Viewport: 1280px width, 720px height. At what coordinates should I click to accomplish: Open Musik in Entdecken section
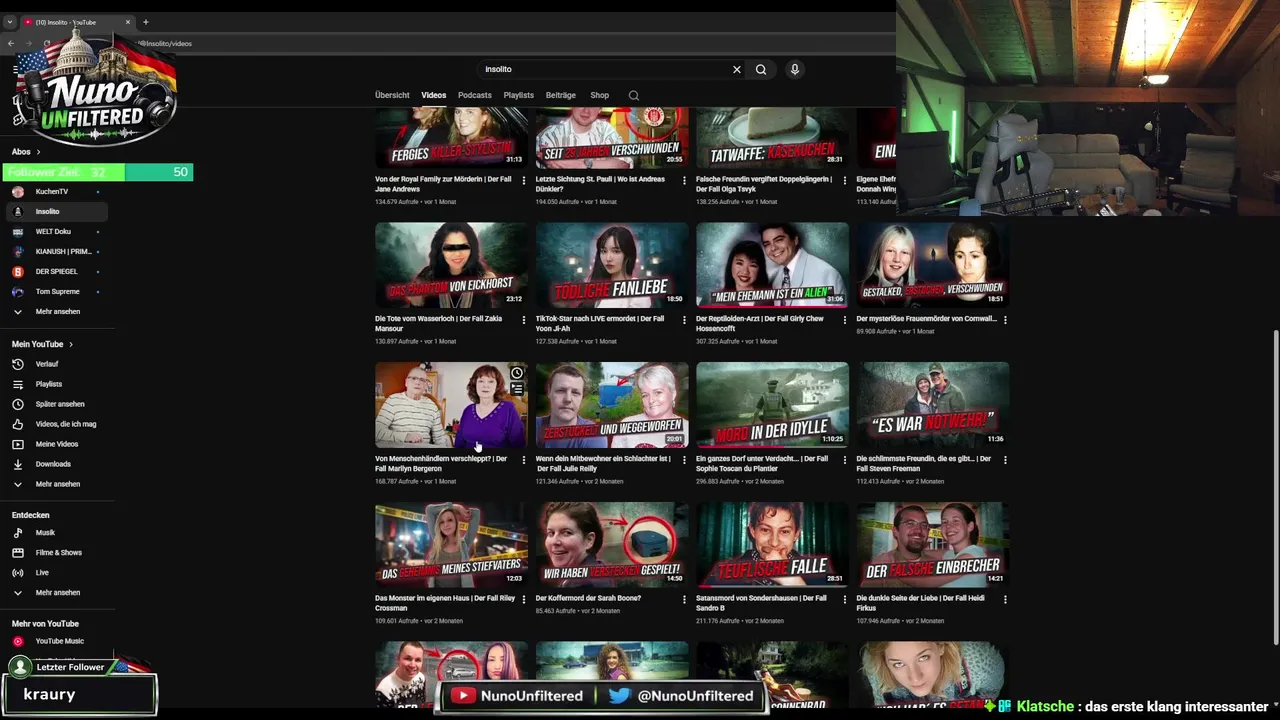click(45, 533)
